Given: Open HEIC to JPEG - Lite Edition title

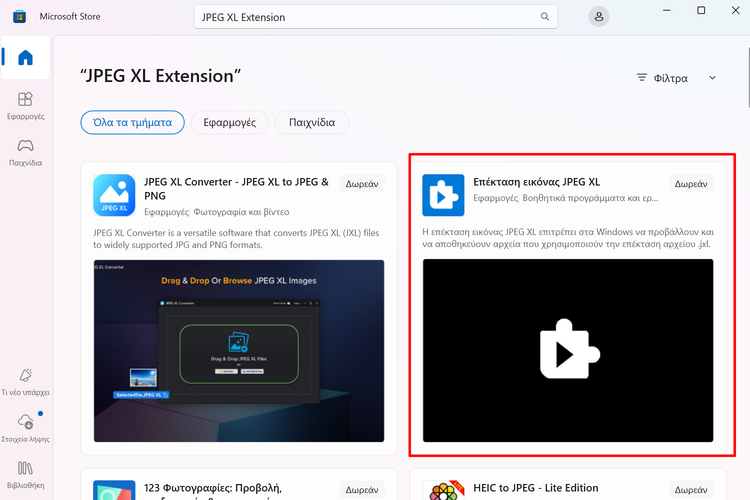Looking at the screenshot, I should pos(536,488).
